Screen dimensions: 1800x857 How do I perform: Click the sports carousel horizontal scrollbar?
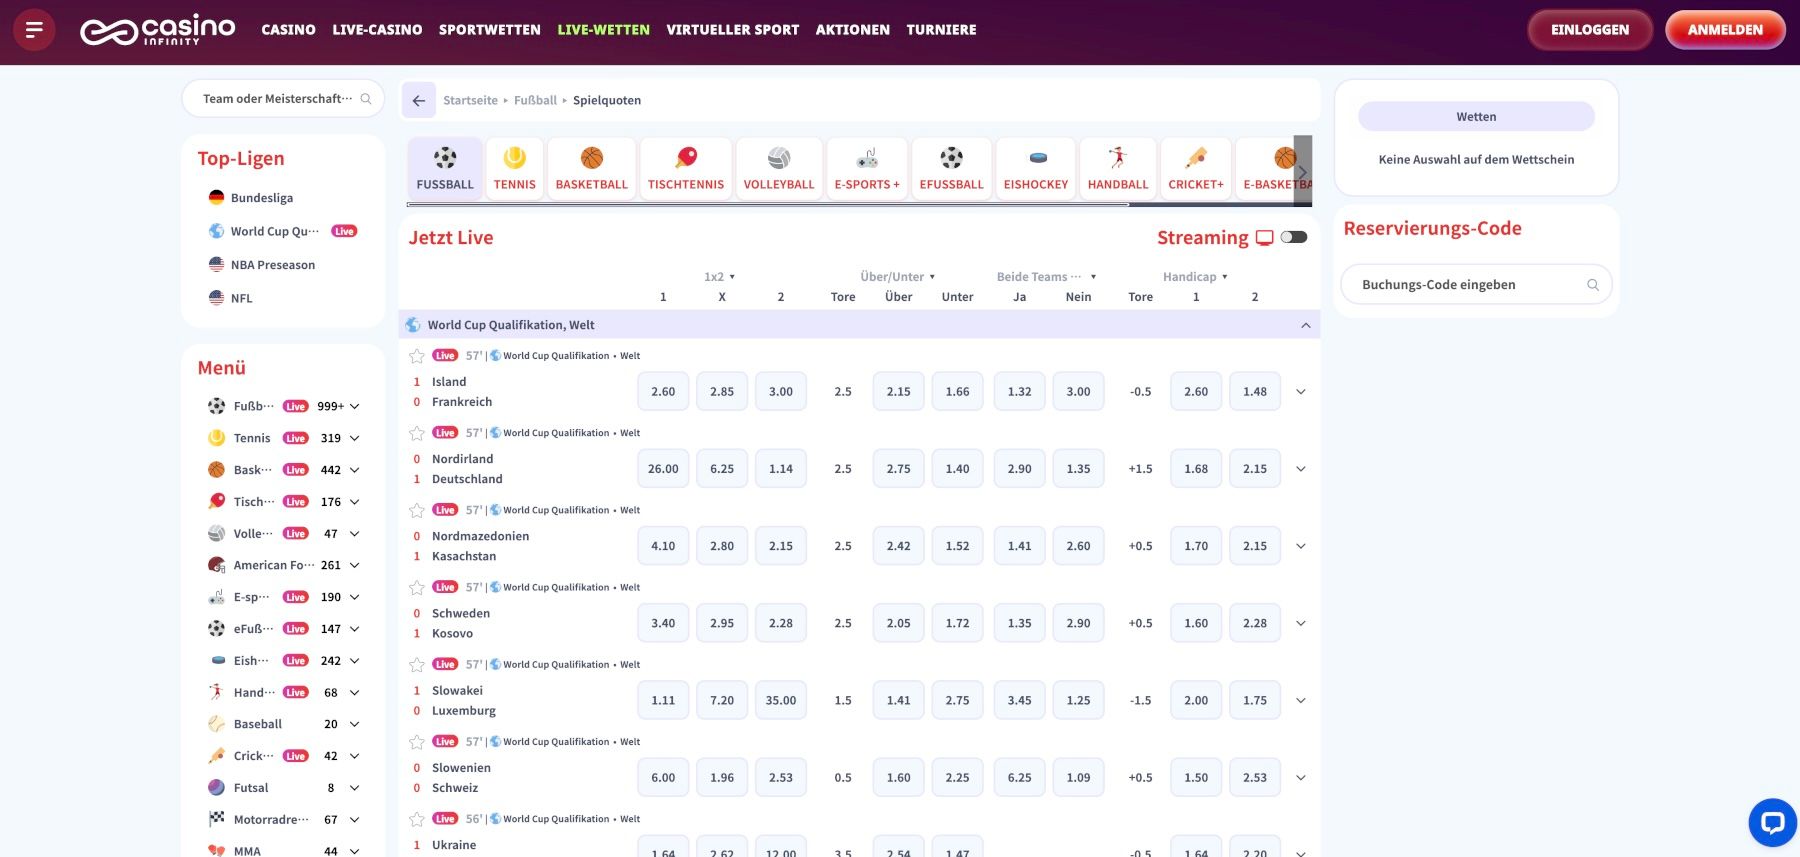pyautogui.click(x=768, y=204)
